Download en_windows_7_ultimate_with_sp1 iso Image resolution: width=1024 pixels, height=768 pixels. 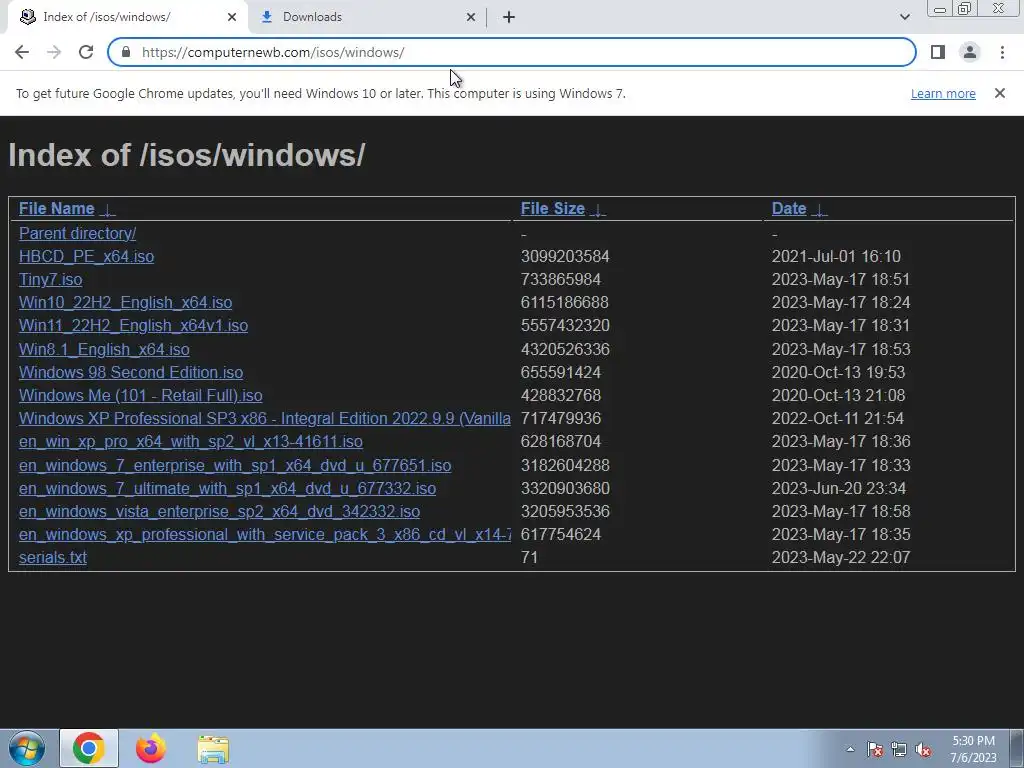(227, 488)
